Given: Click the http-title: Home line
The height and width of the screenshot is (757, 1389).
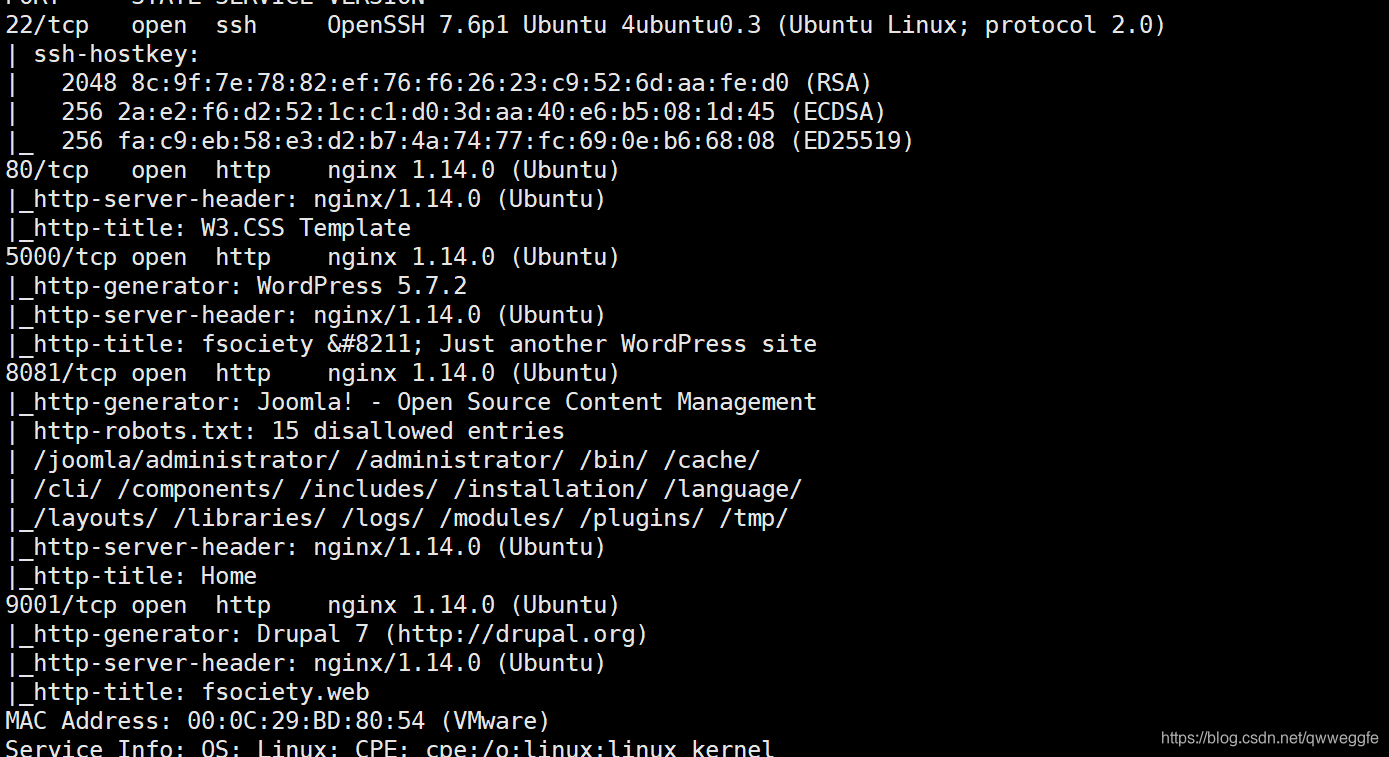Looking at the screenshot, I should pos(131,576).
